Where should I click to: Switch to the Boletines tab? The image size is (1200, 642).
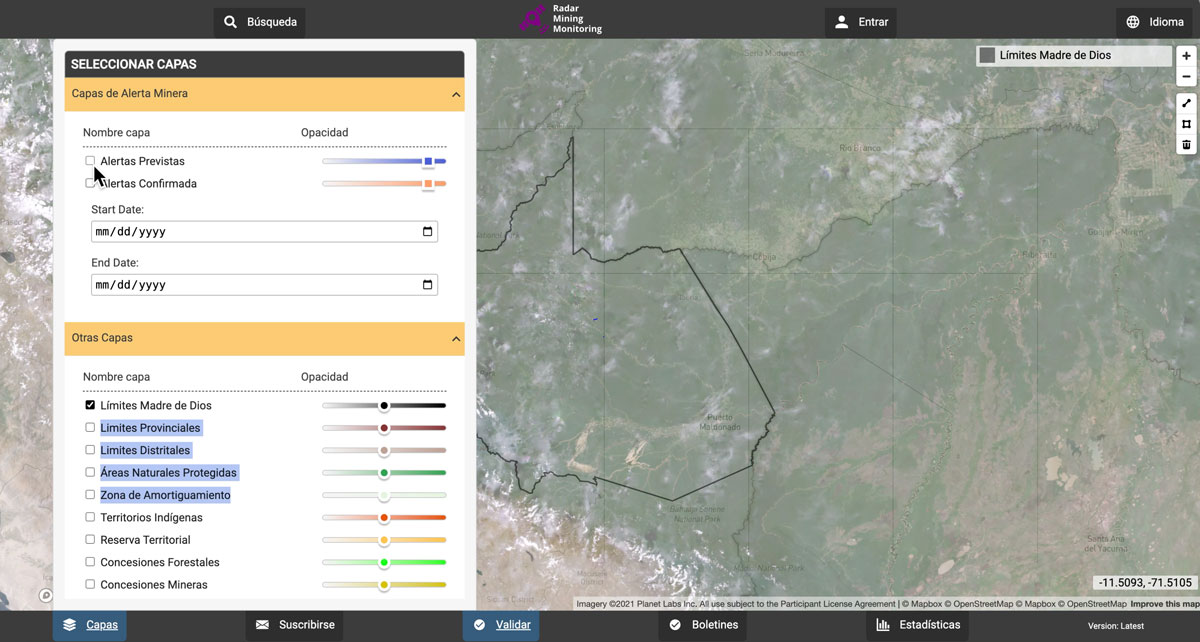point(703,625)
